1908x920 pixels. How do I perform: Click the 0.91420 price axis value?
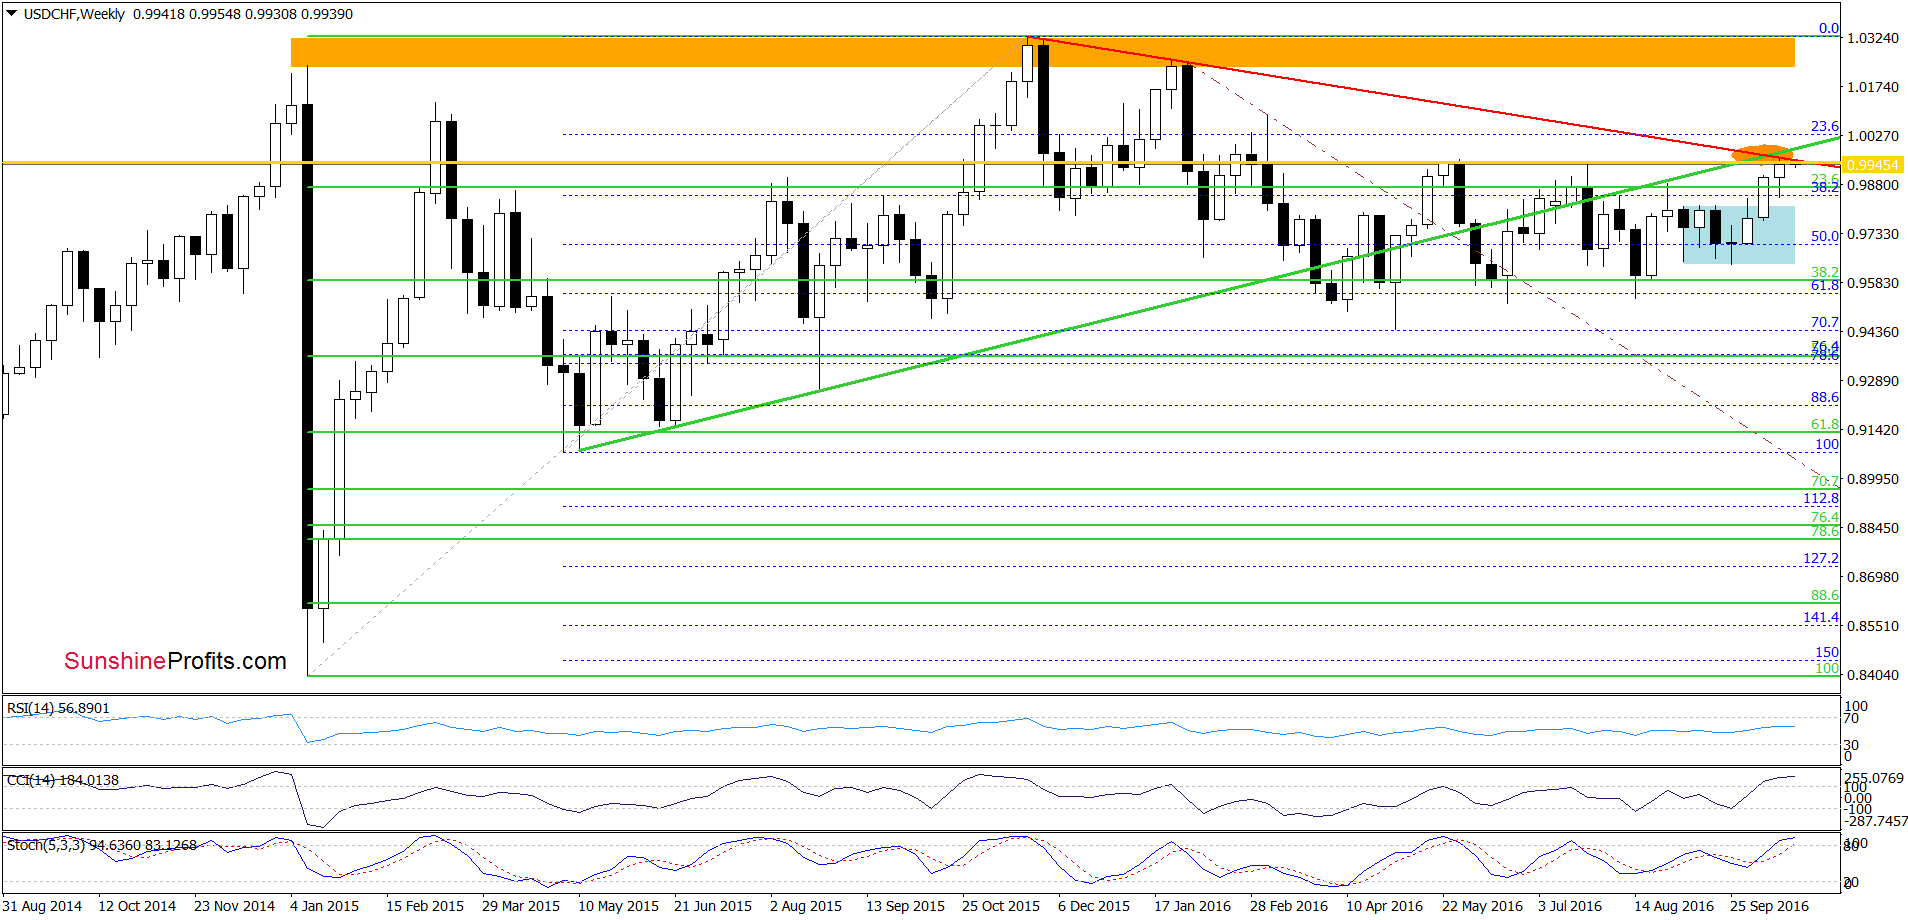(x=1872, y=430)
